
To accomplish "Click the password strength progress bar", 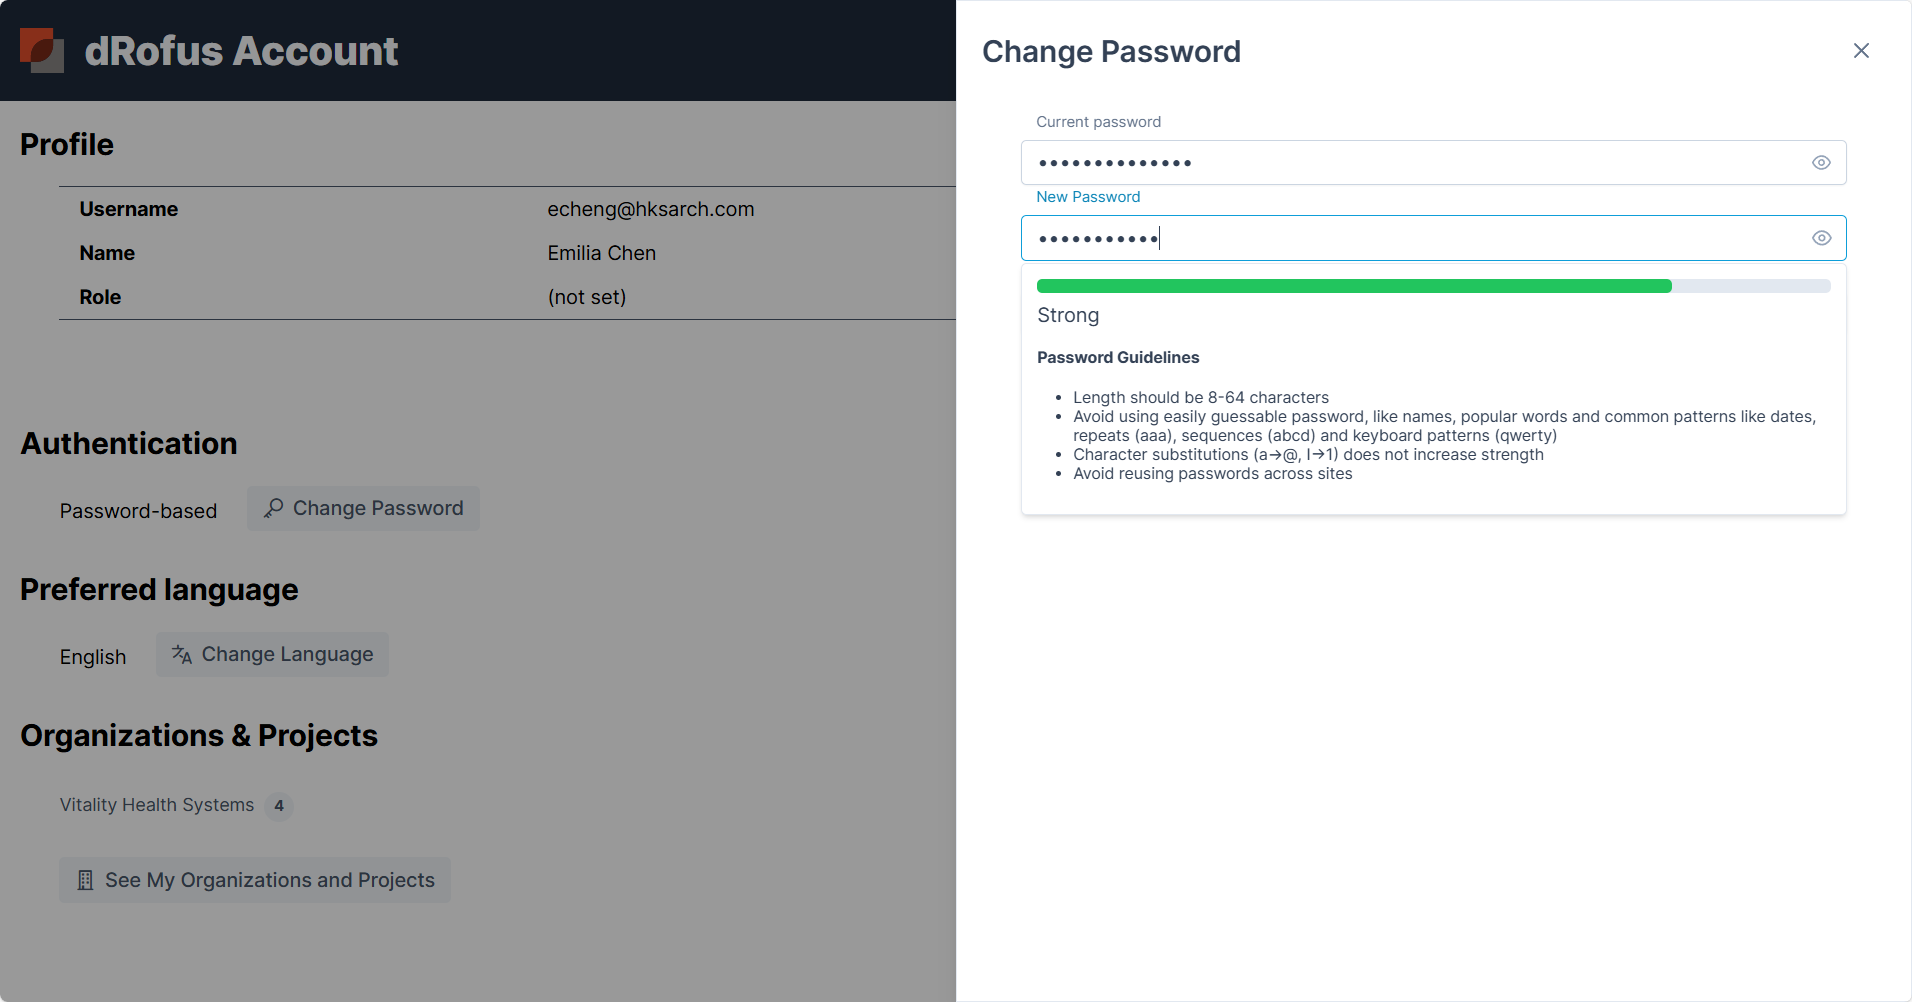I will pyautogui.click(x=1433, y=287).
